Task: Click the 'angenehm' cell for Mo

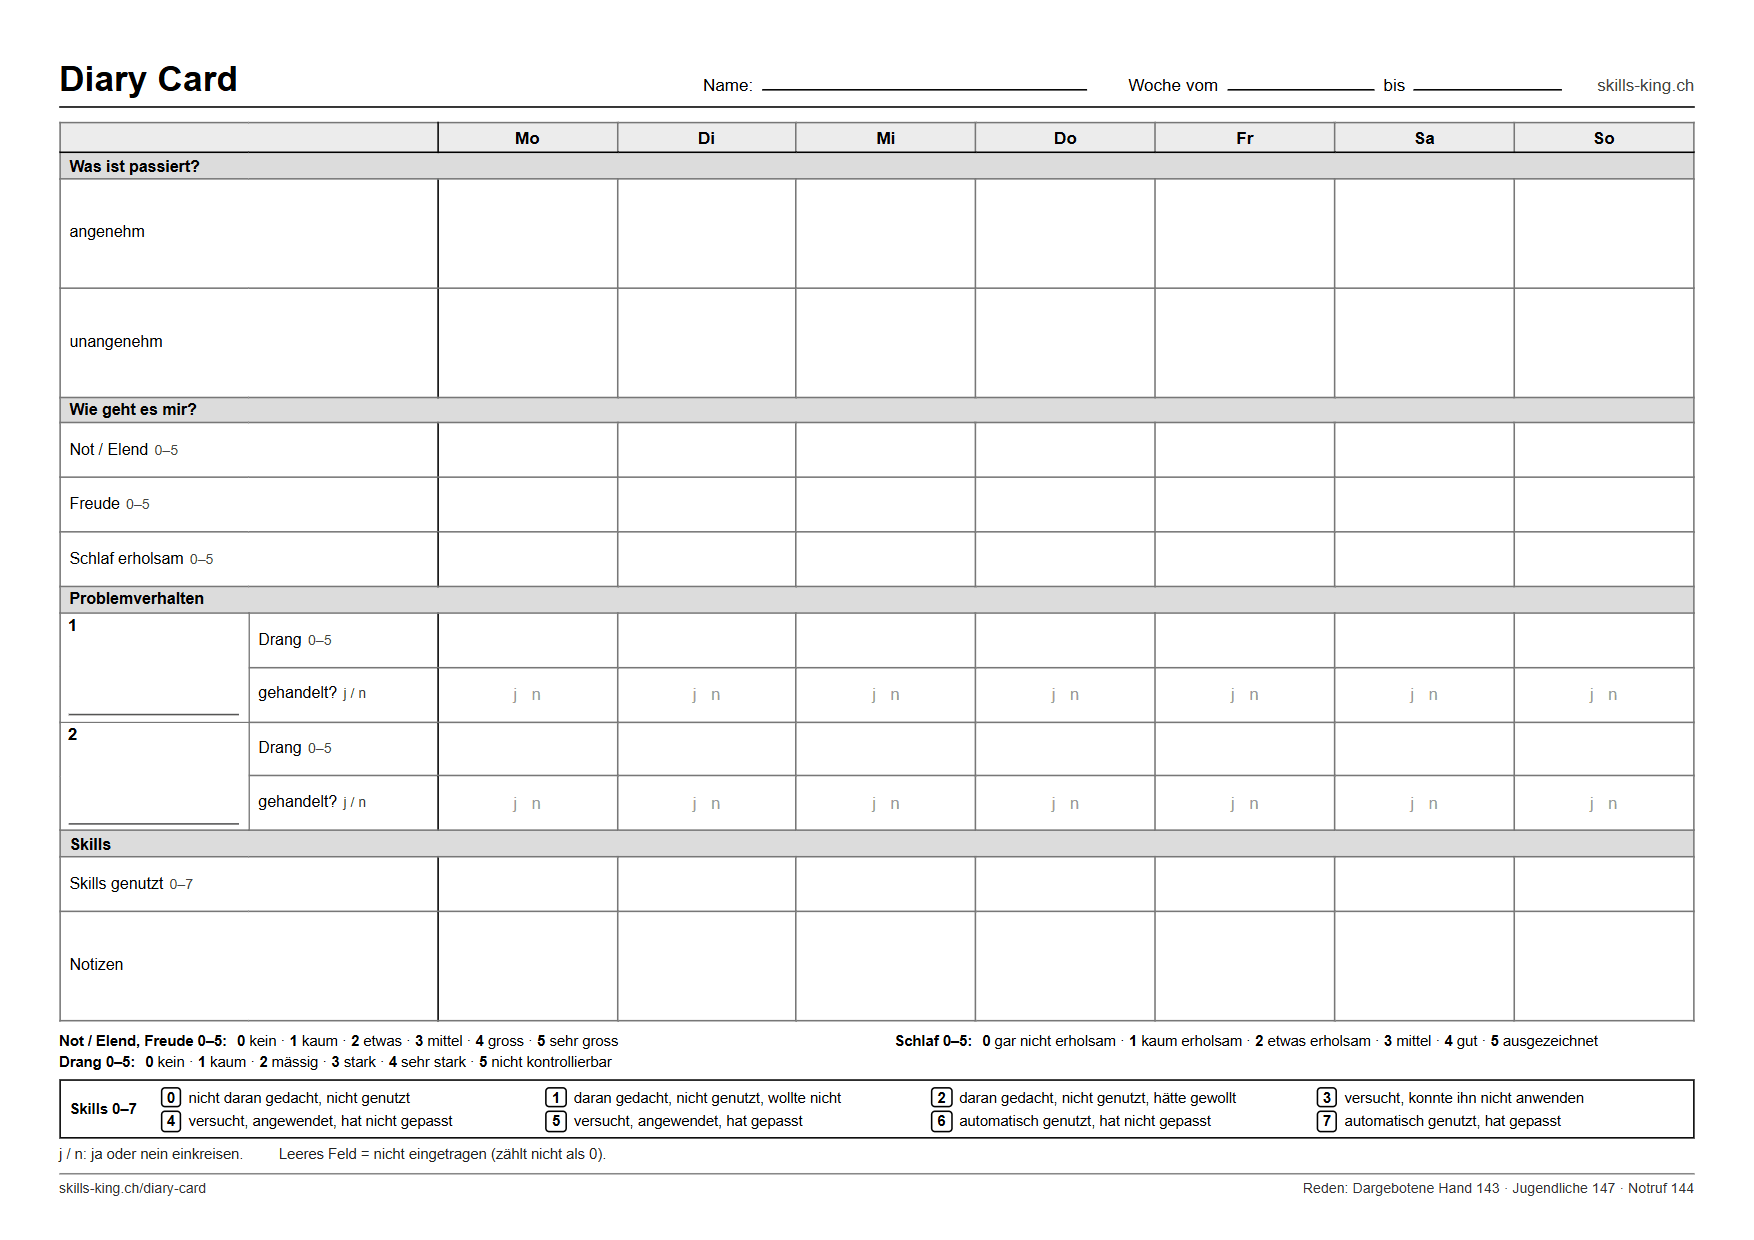Action: (527, 233)
